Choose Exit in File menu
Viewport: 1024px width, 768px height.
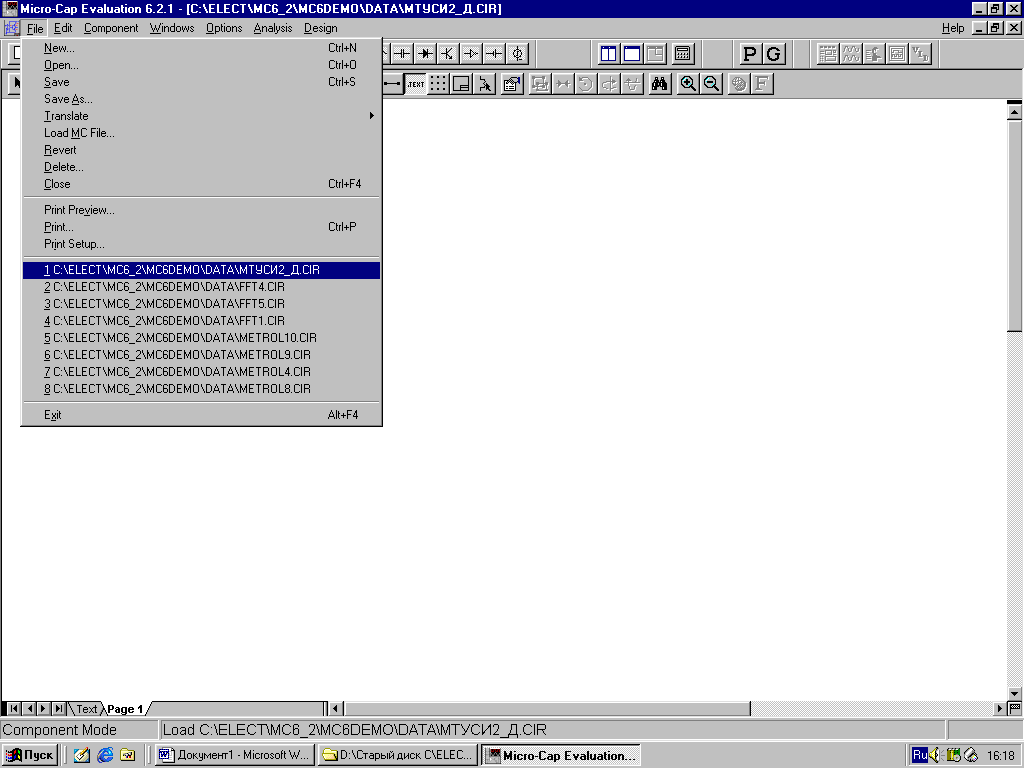point(201,415)
